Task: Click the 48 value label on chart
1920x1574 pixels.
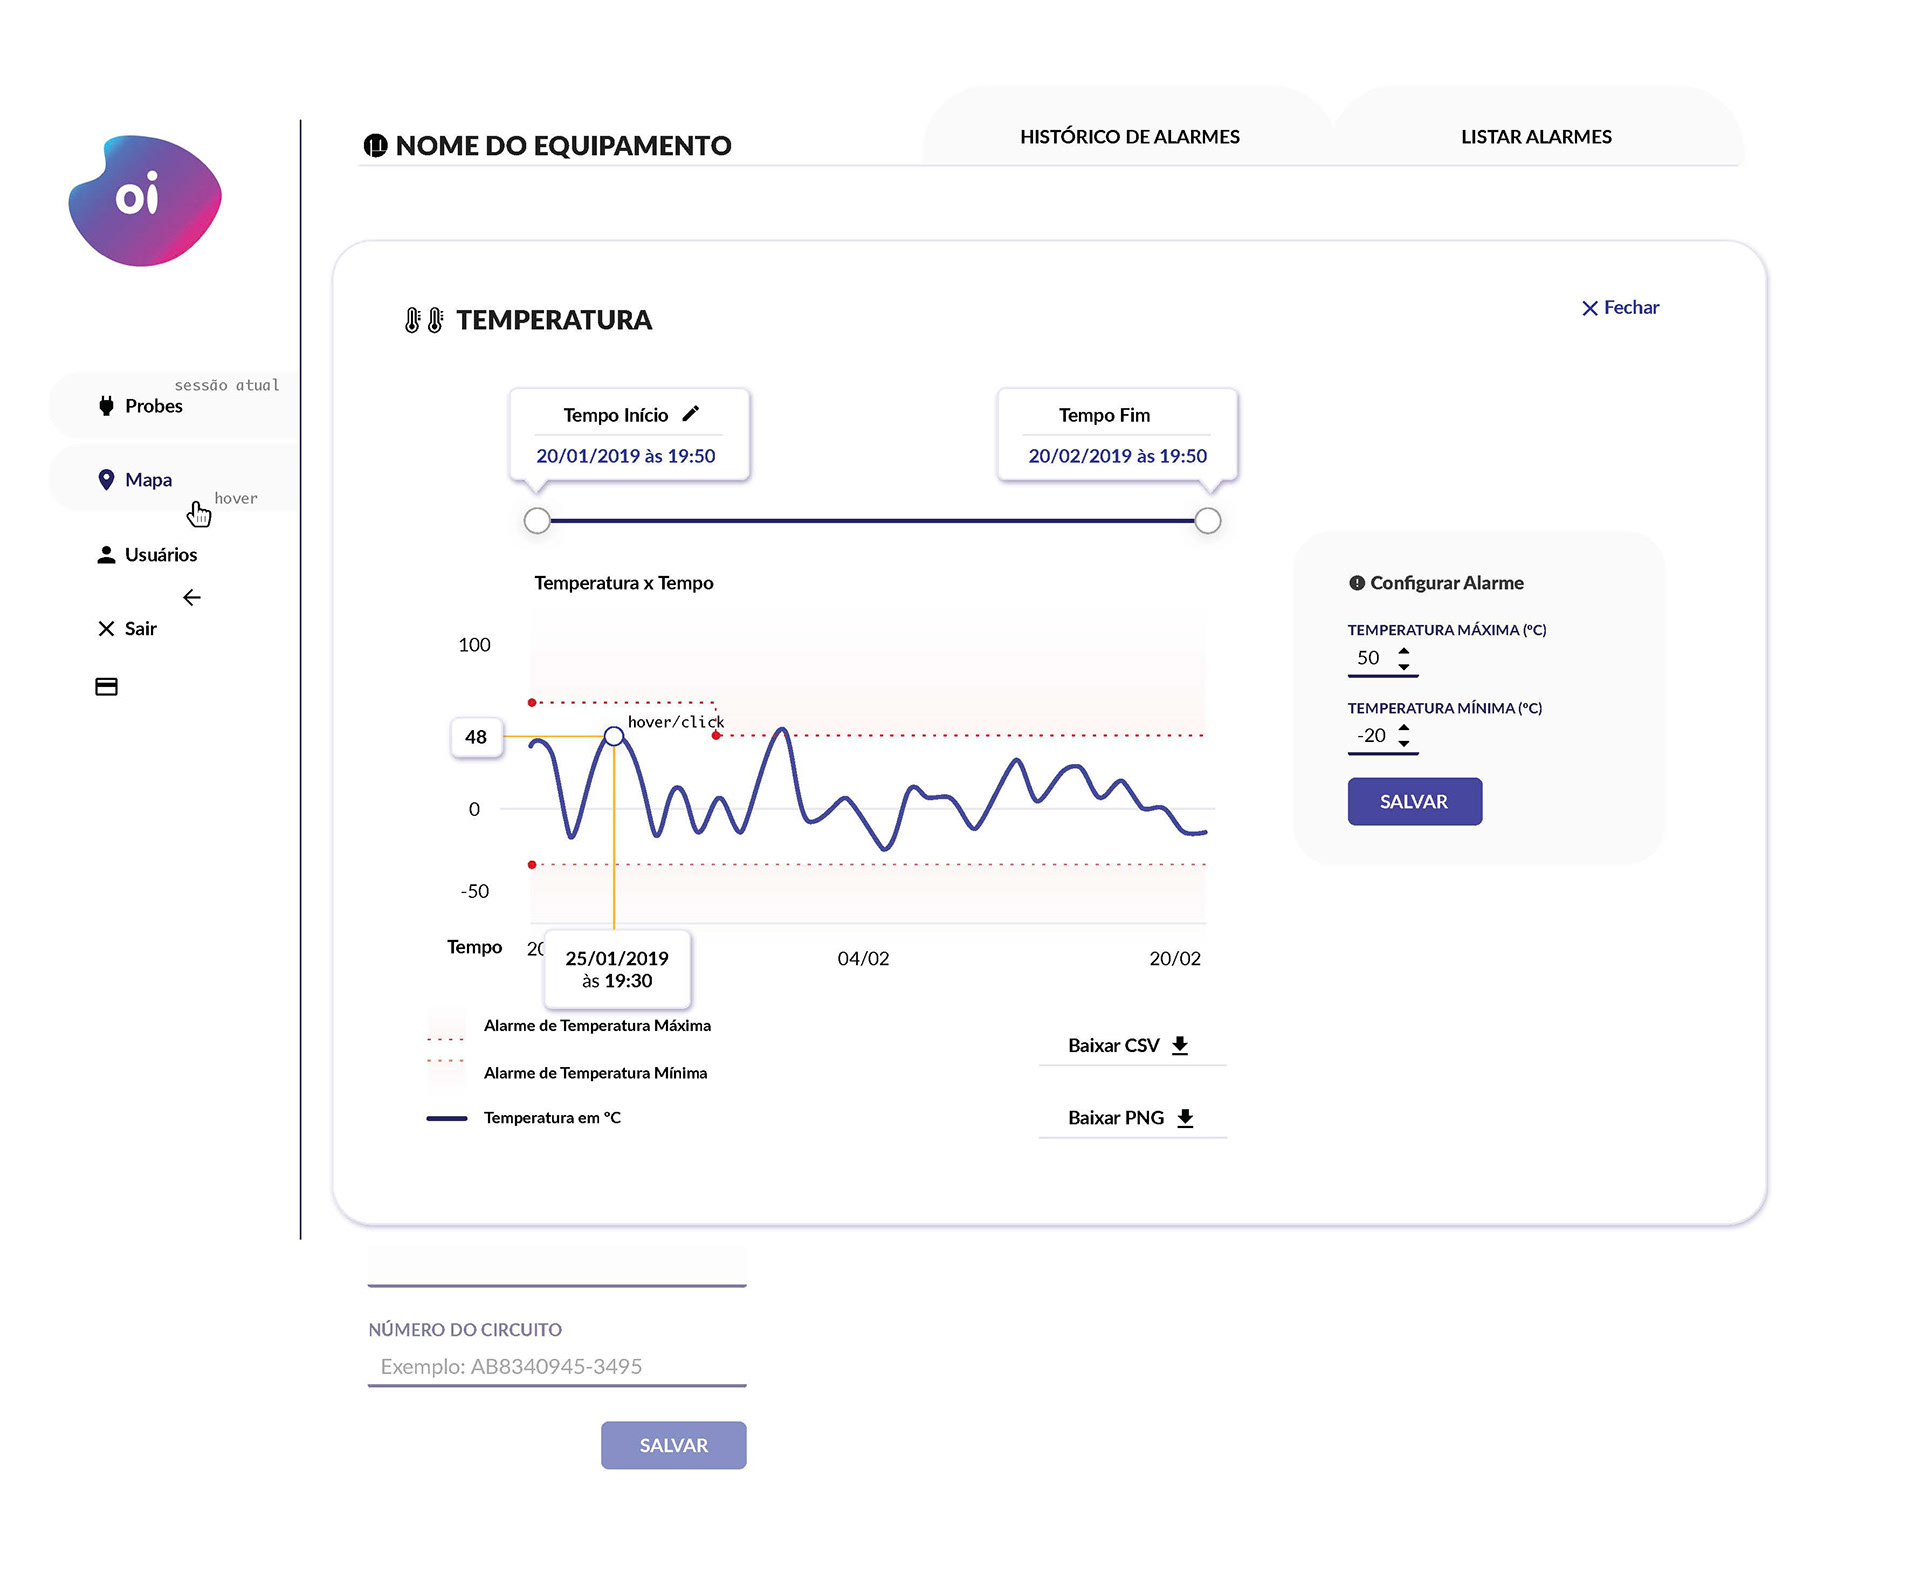Action: click(x=476, y=737)
